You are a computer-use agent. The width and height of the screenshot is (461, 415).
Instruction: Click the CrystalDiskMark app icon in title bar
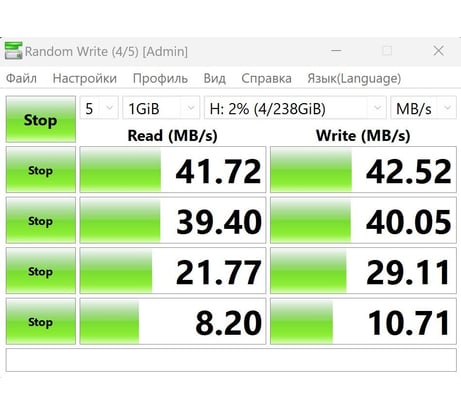click(x=13, y=51)
